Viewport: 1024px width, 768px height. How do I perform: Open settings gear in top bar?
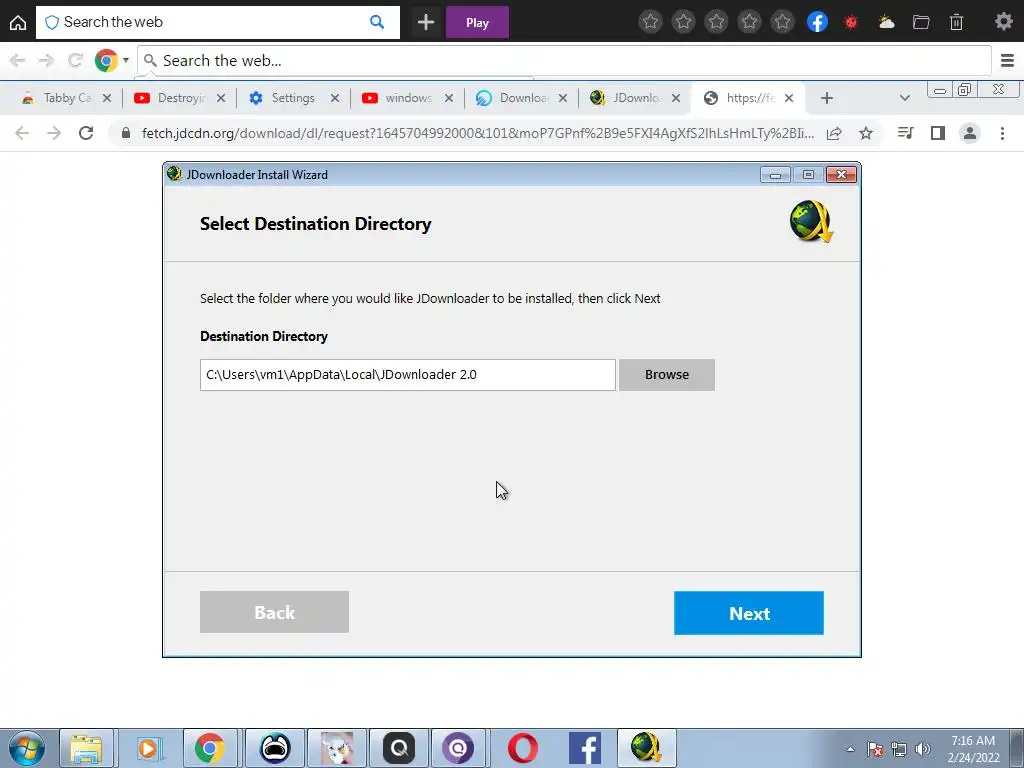click(x=1004, y=22)
